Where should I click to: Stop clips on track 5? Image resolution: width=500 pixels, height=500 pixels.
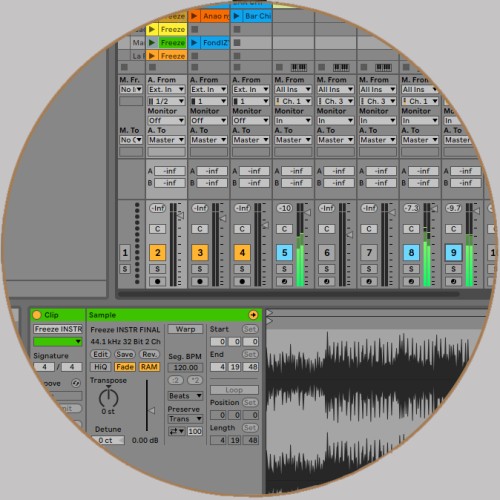point(279,67)
